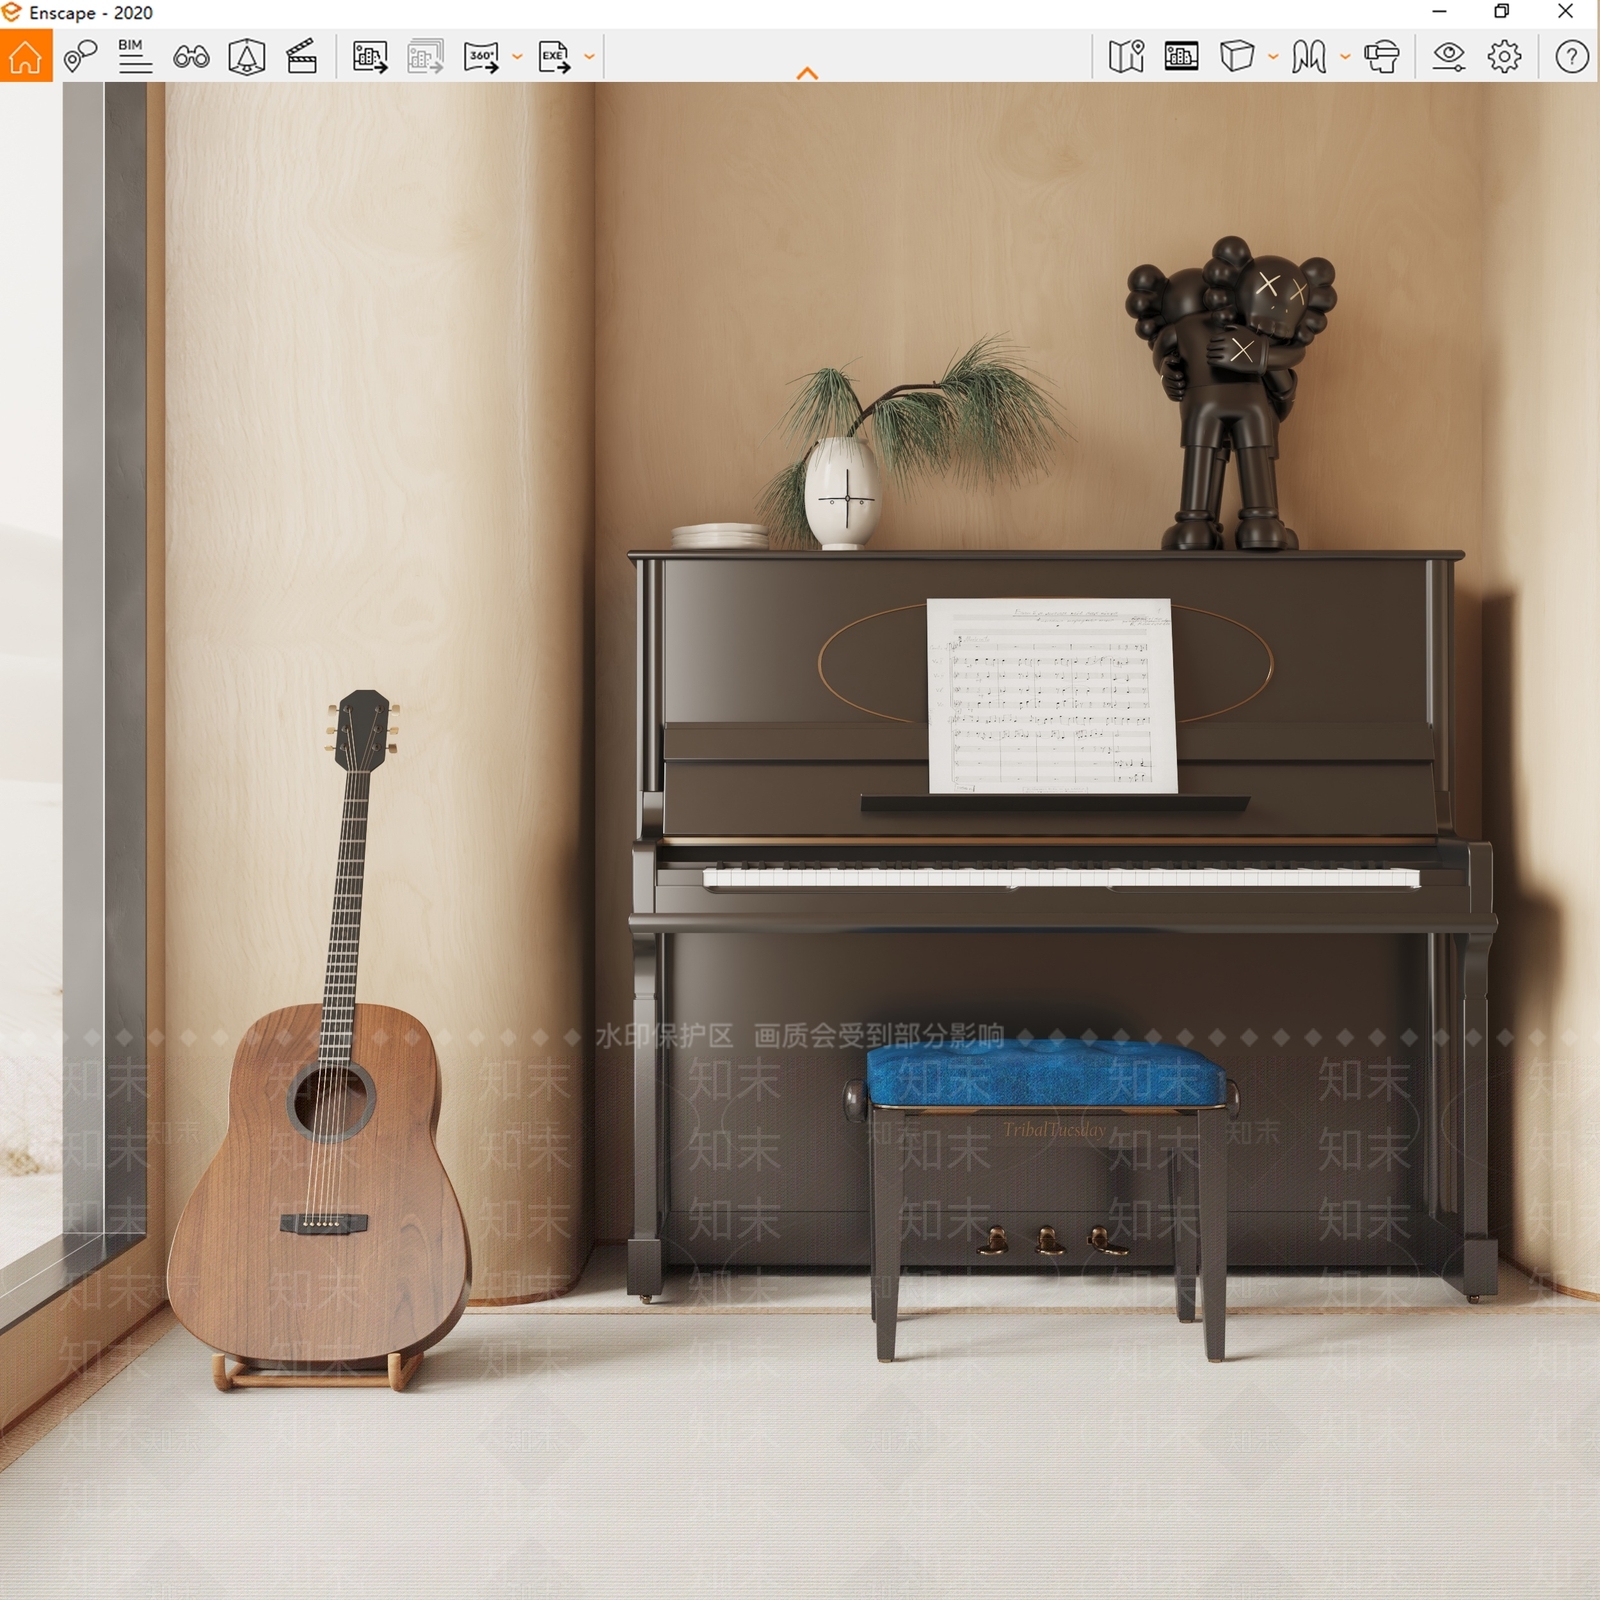Image resolution: width=1600 pixels, height=1600 pixels.
Task: Render a 360 panorama
Action: point(482,56)
